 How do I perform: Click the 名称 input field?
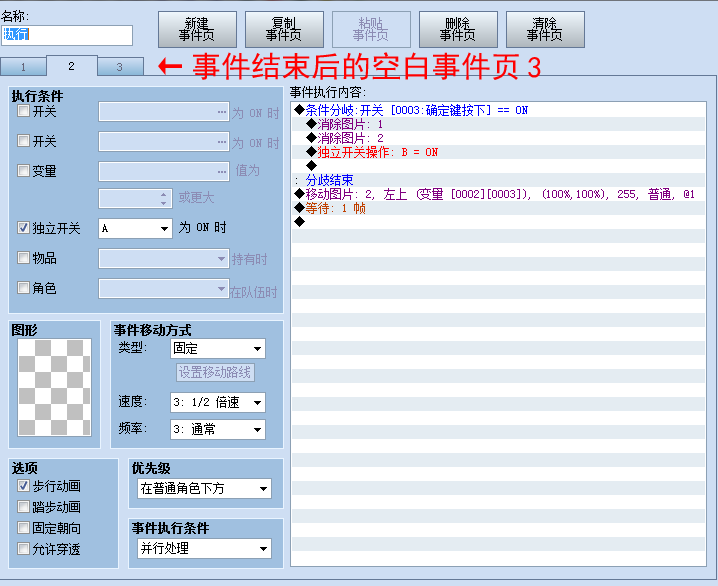click(67, 35)
